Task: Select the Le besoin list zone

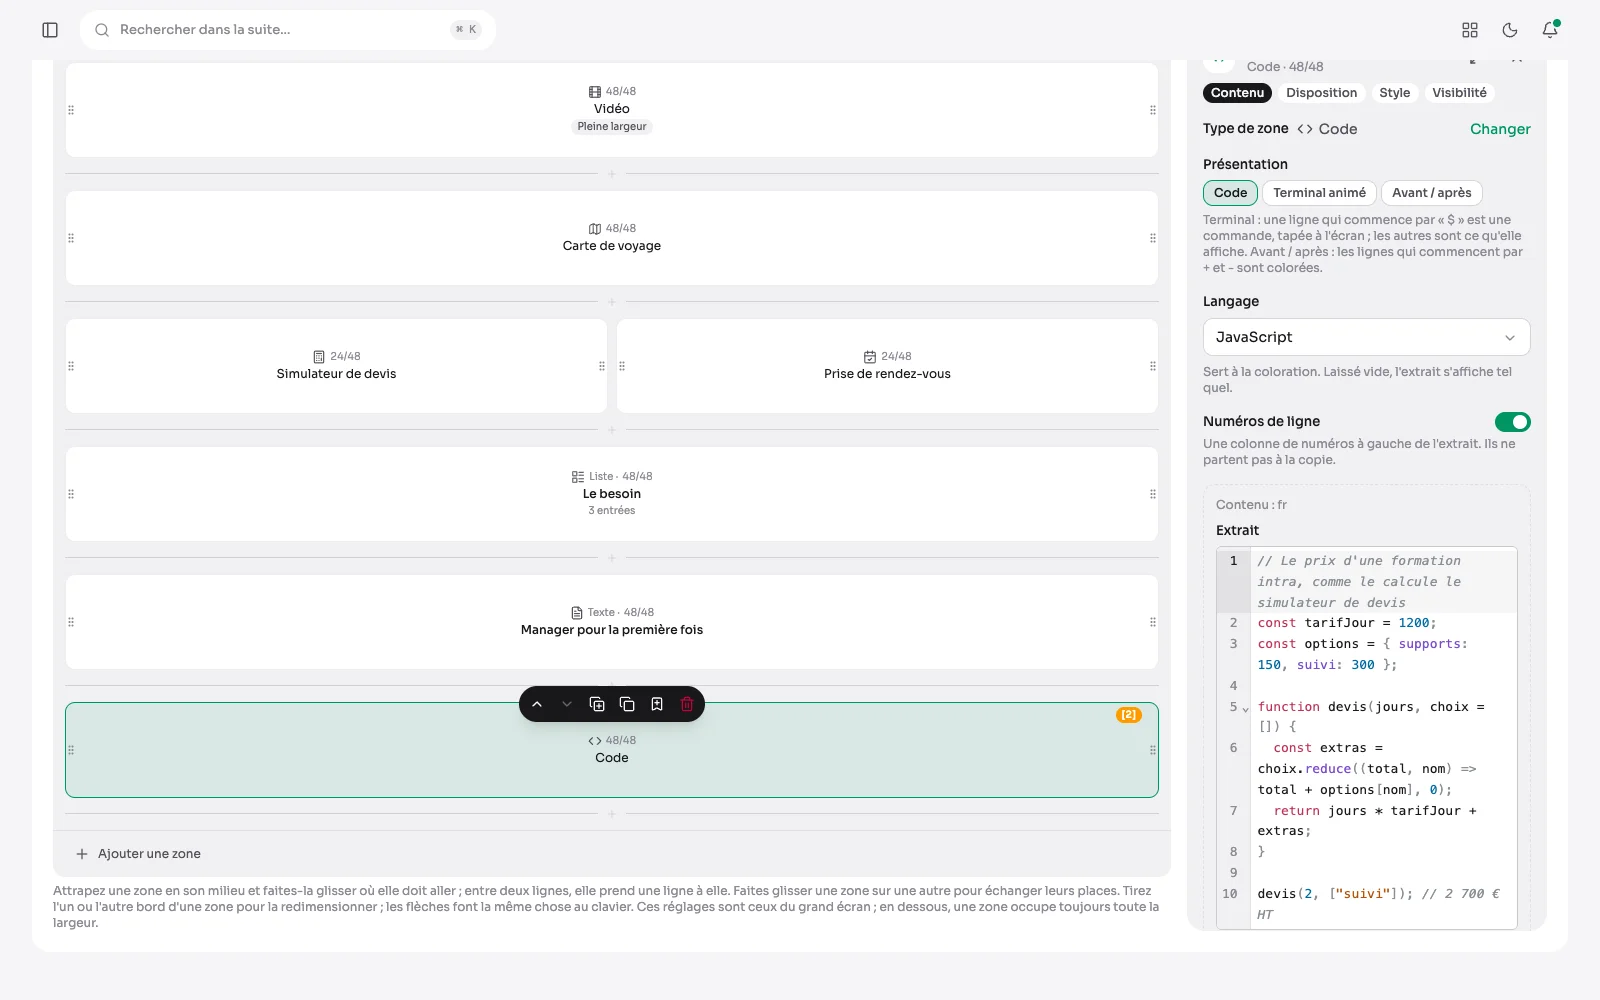Action: (612, 494)
